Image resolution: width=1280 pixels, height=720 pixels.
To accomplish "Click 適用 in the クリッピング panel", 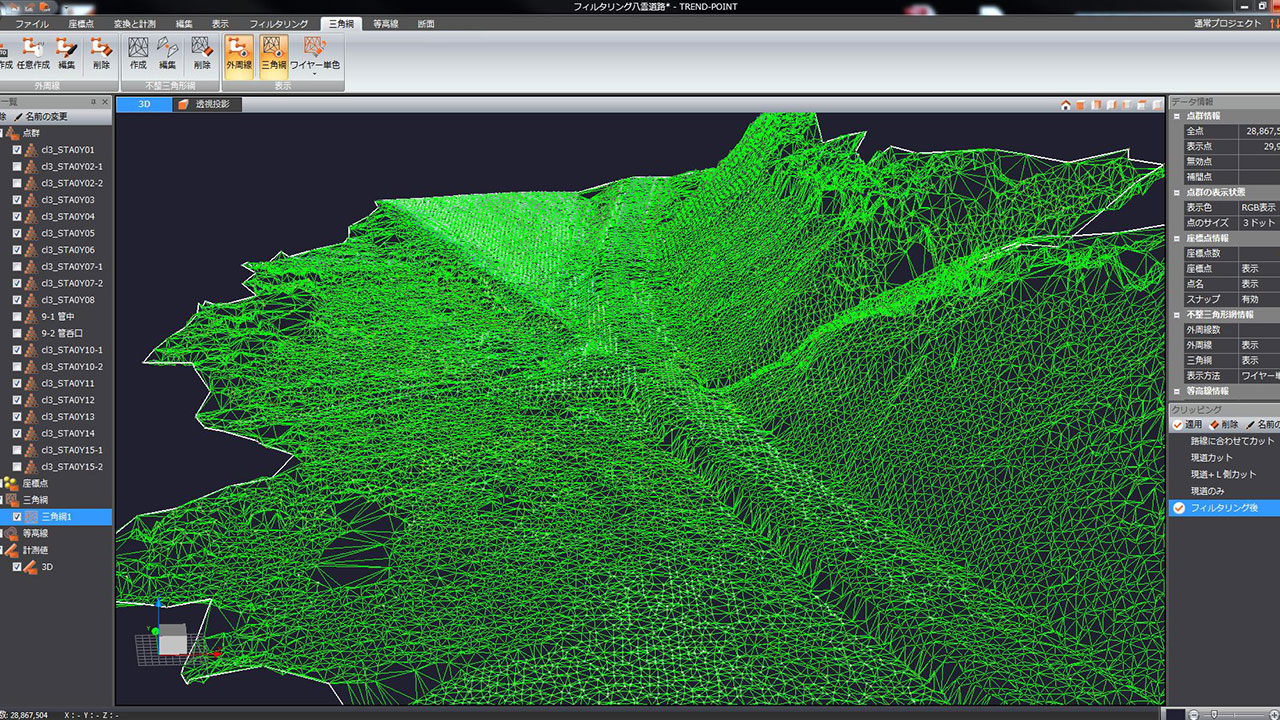I will pyautogui.click(x=1187, y=425).
